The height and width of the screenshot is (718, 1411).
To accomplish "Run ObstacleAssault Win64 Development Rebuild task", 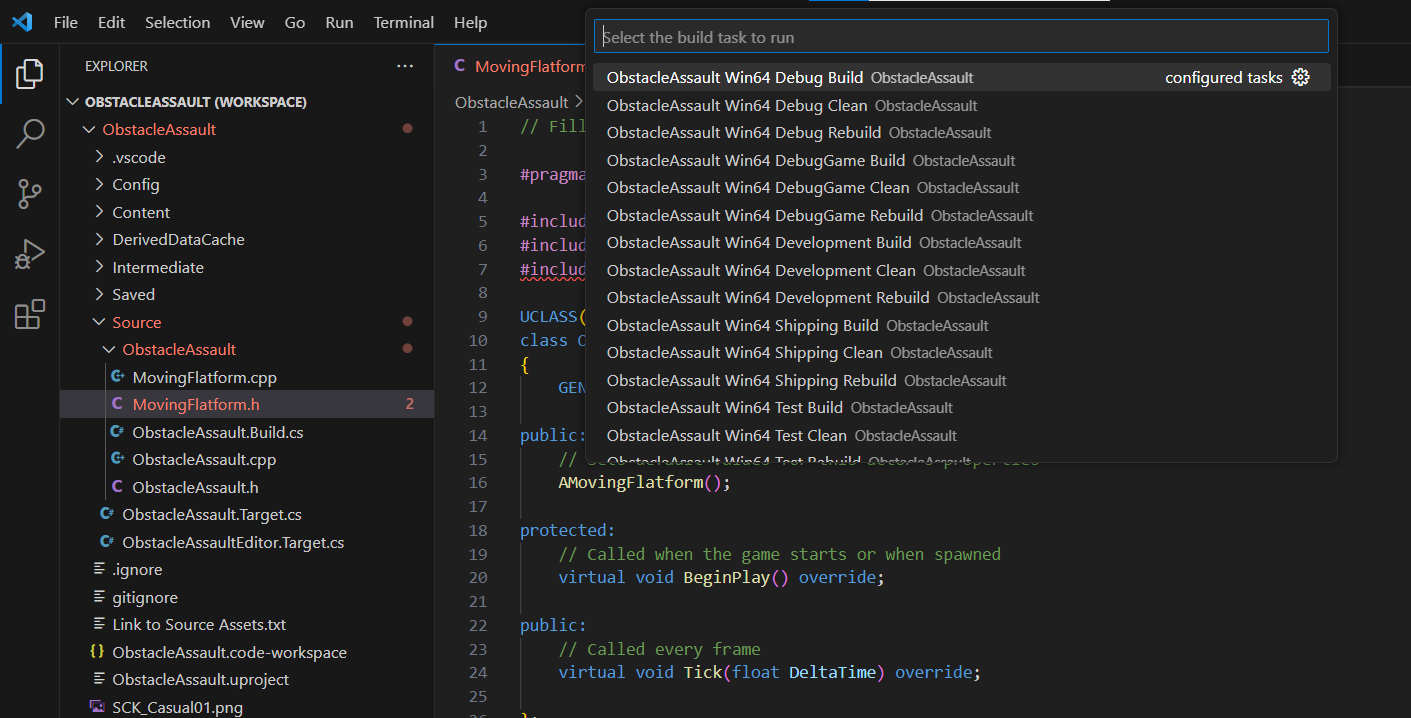I will pos(961,297).
